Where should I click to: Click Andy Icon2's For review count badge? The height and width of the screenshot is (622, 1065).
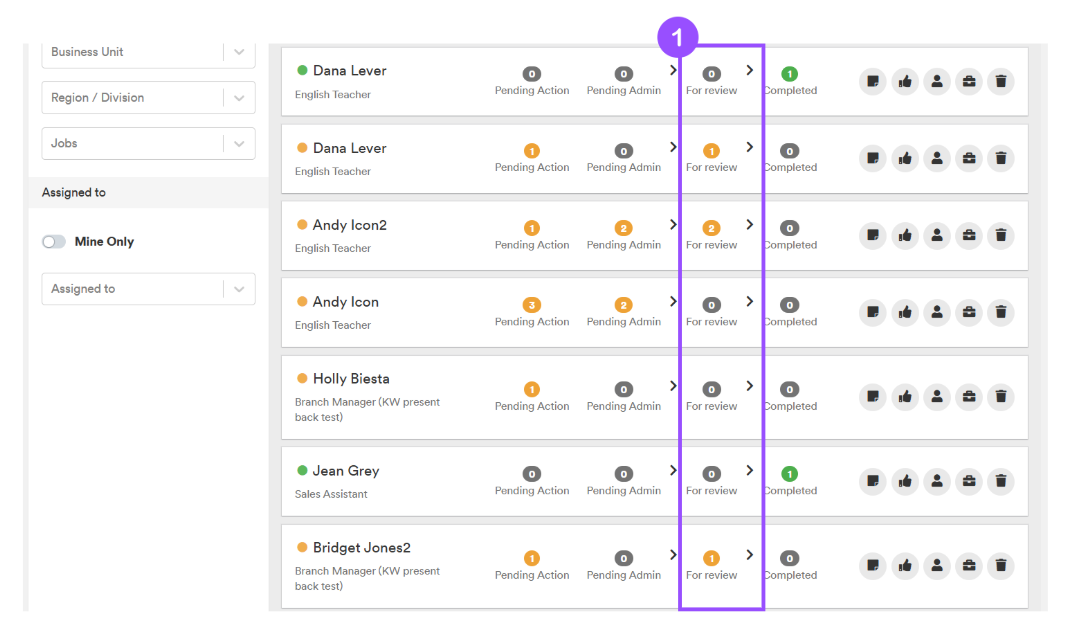pyautogui.click(x=711, y=228)
